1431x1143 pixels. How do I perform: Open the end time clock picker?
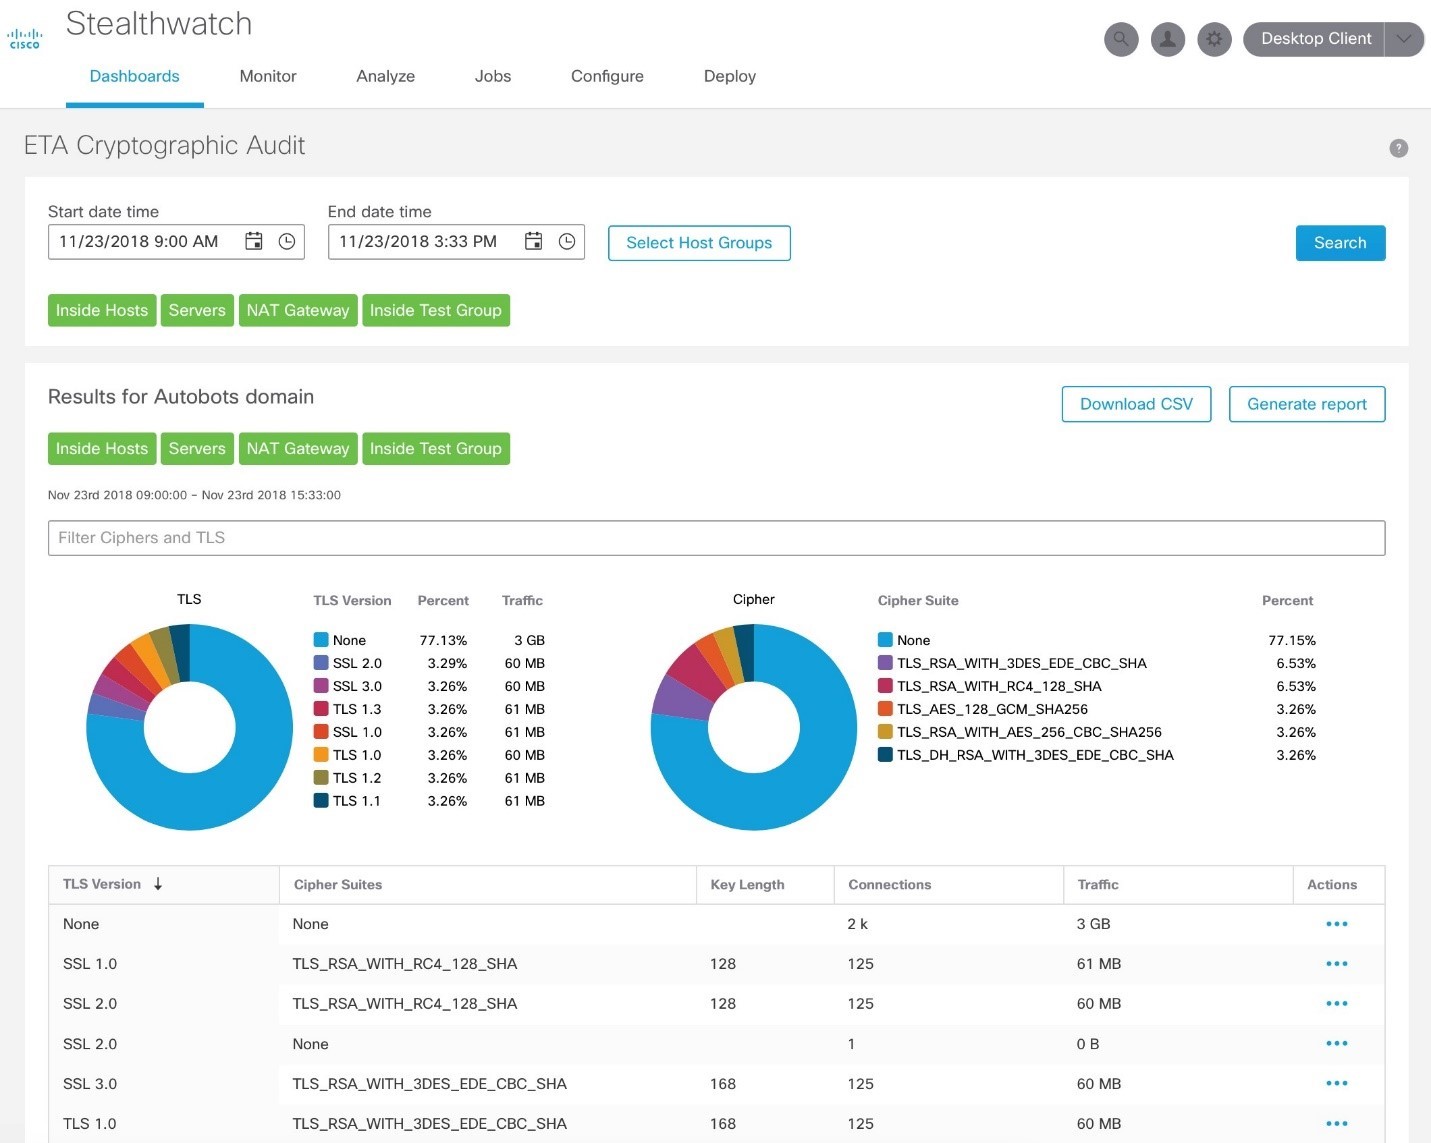tap(567, 241)
